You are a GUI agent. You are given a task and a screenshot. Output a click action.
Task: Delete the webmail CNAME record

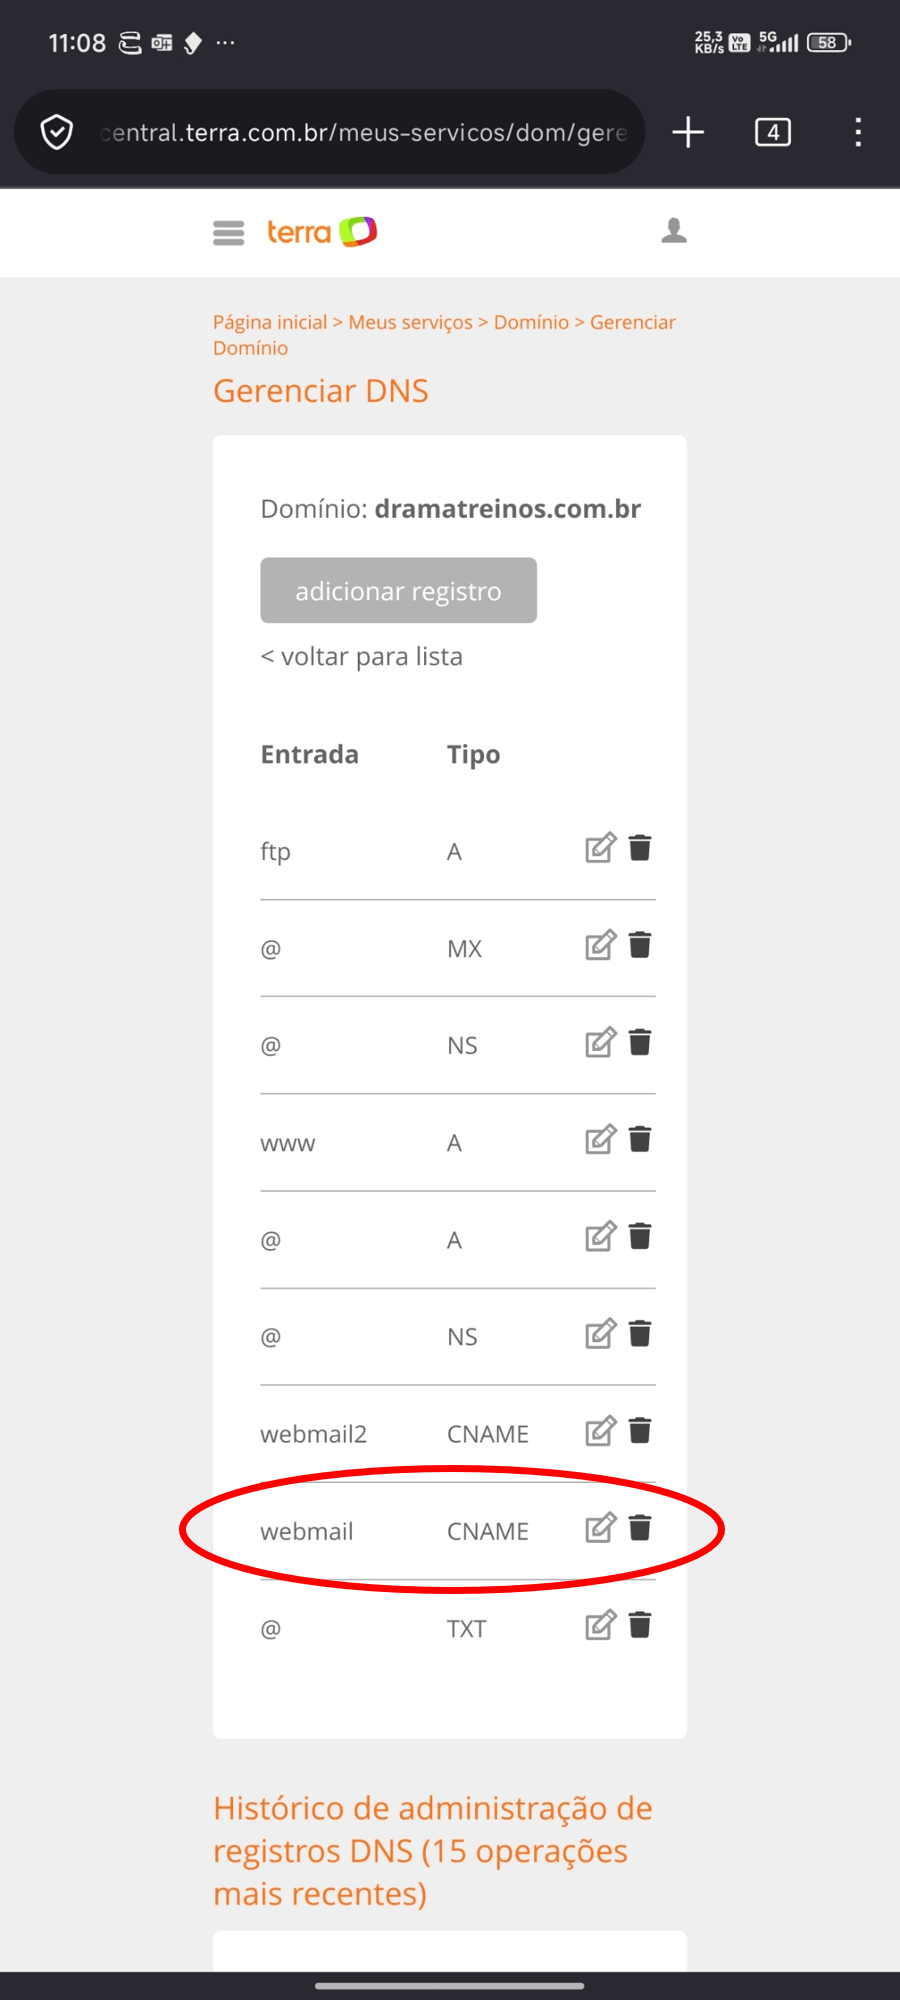(x=640, y=1528)
